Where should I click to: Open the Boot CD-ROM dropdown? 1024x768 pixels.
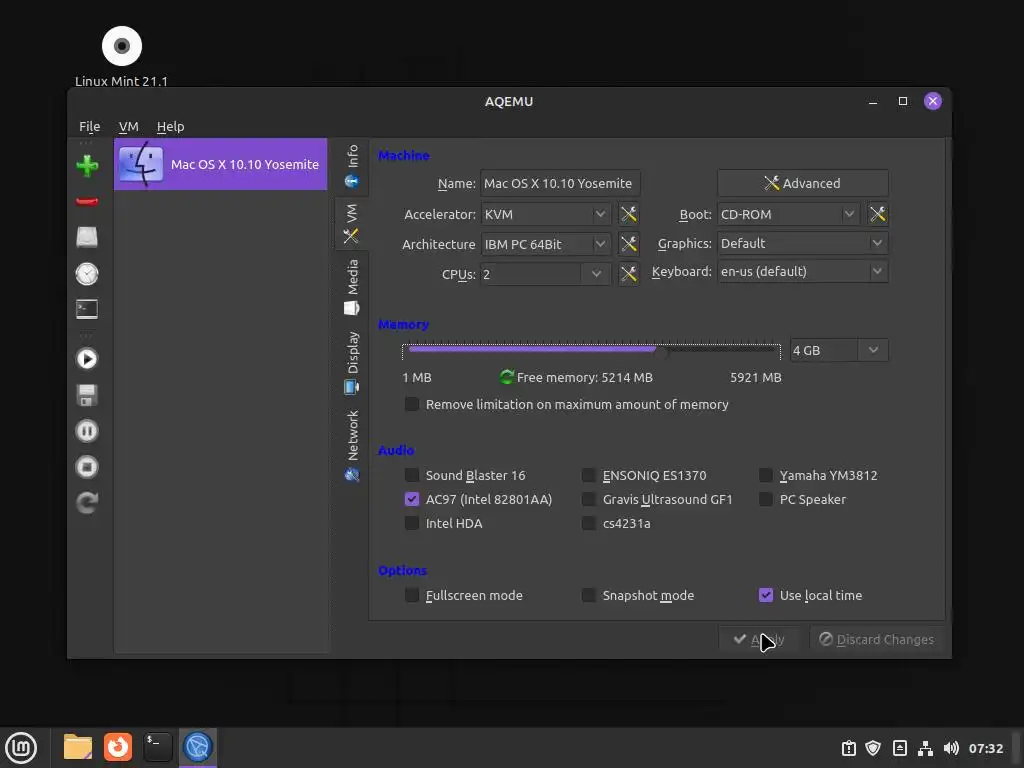point(788,214)
